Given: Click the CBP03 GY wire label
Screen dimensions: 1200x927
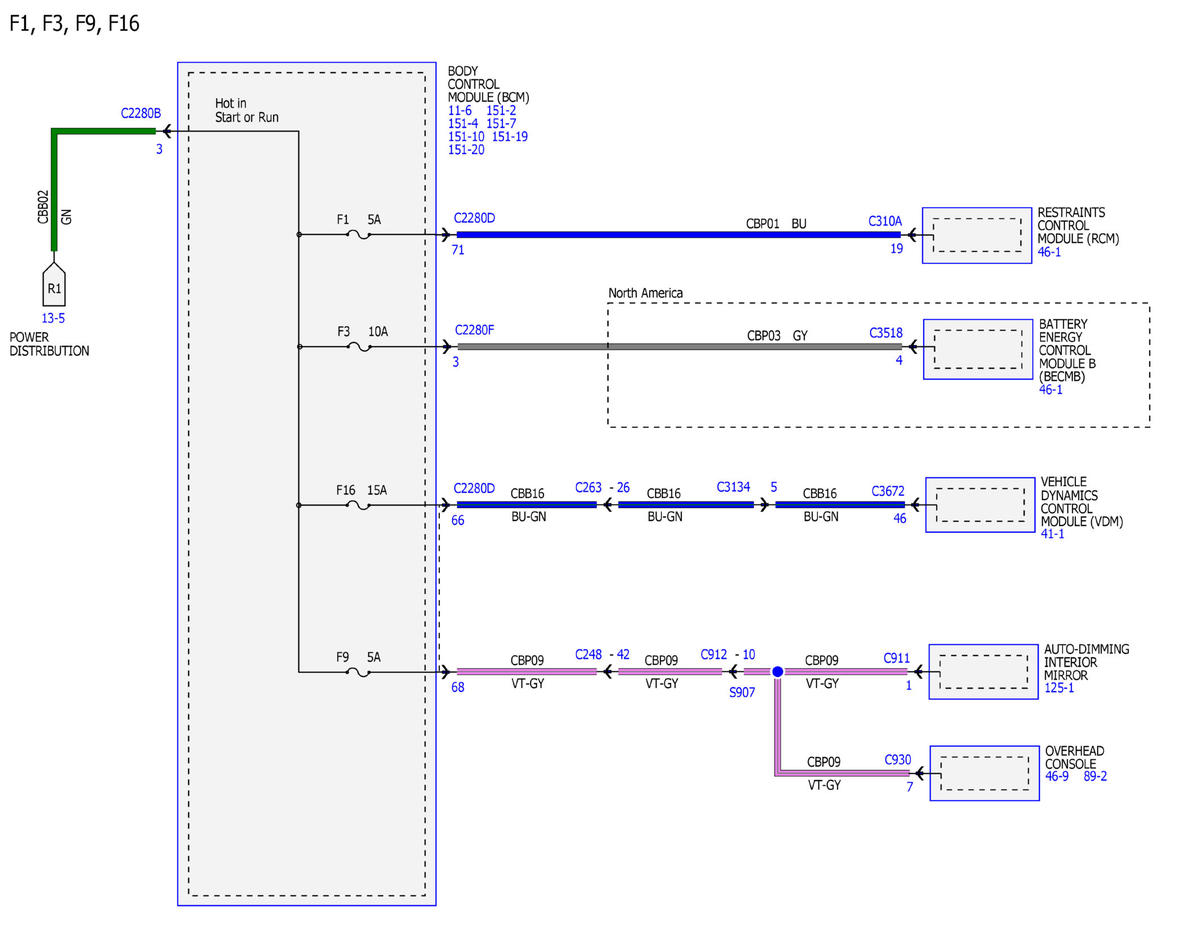Looking at the screenshot, I should click(x=777, y=335).
